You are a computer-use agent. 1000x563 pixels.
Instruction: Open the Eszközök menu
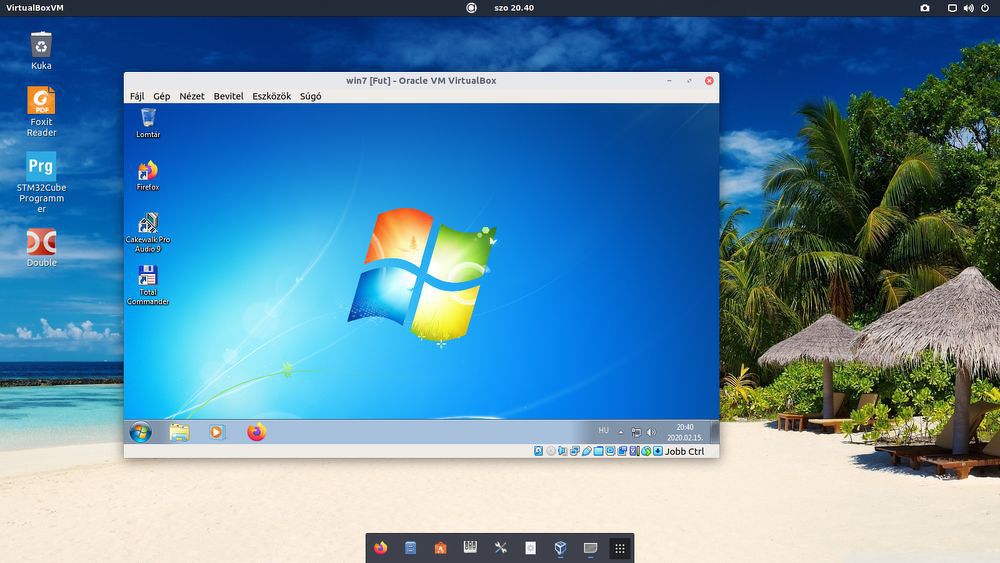coord(272,96)
